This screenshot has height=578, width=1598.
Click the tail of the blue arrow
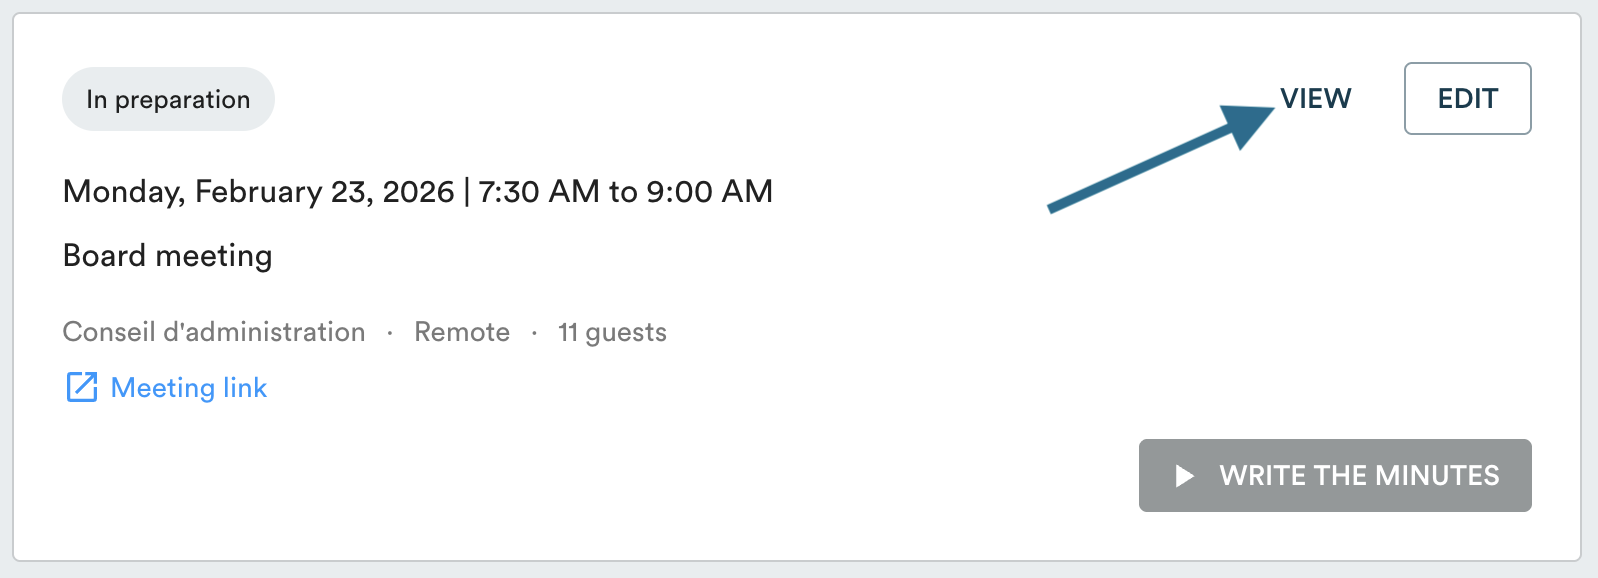click(1055, 207)
